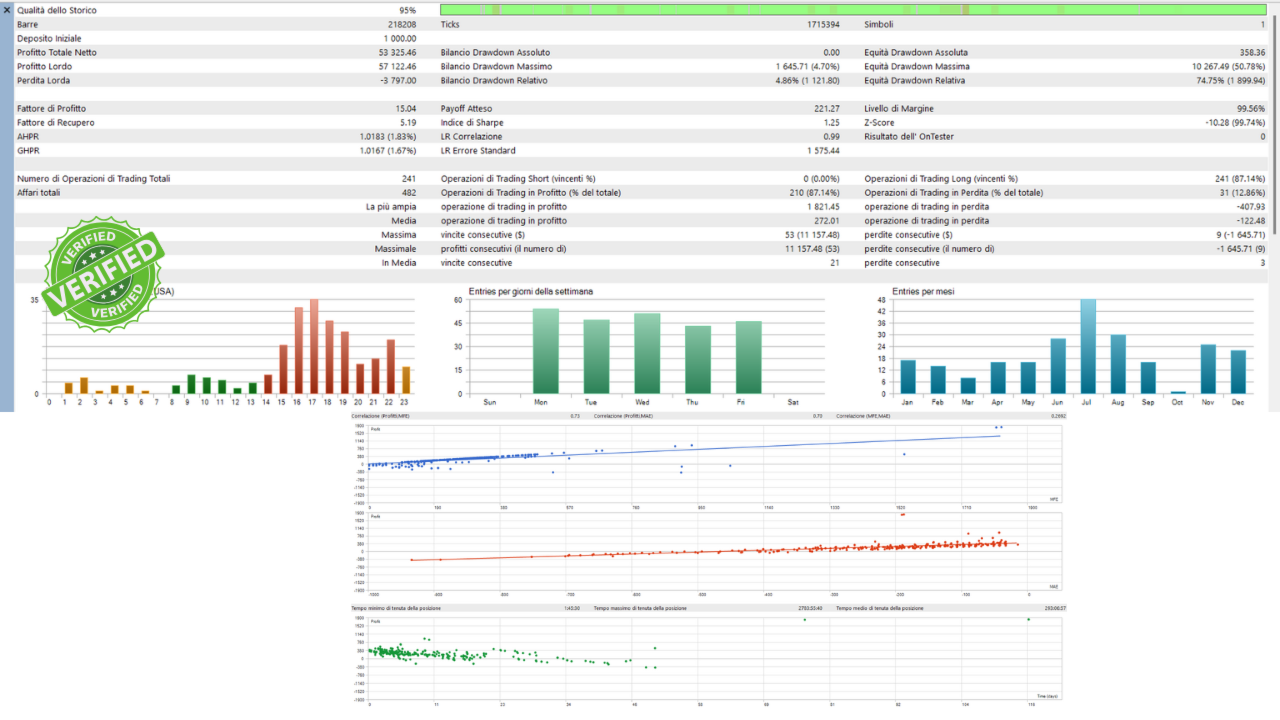Select the value "1.0183 (1.83%)"

pos(388,136)
